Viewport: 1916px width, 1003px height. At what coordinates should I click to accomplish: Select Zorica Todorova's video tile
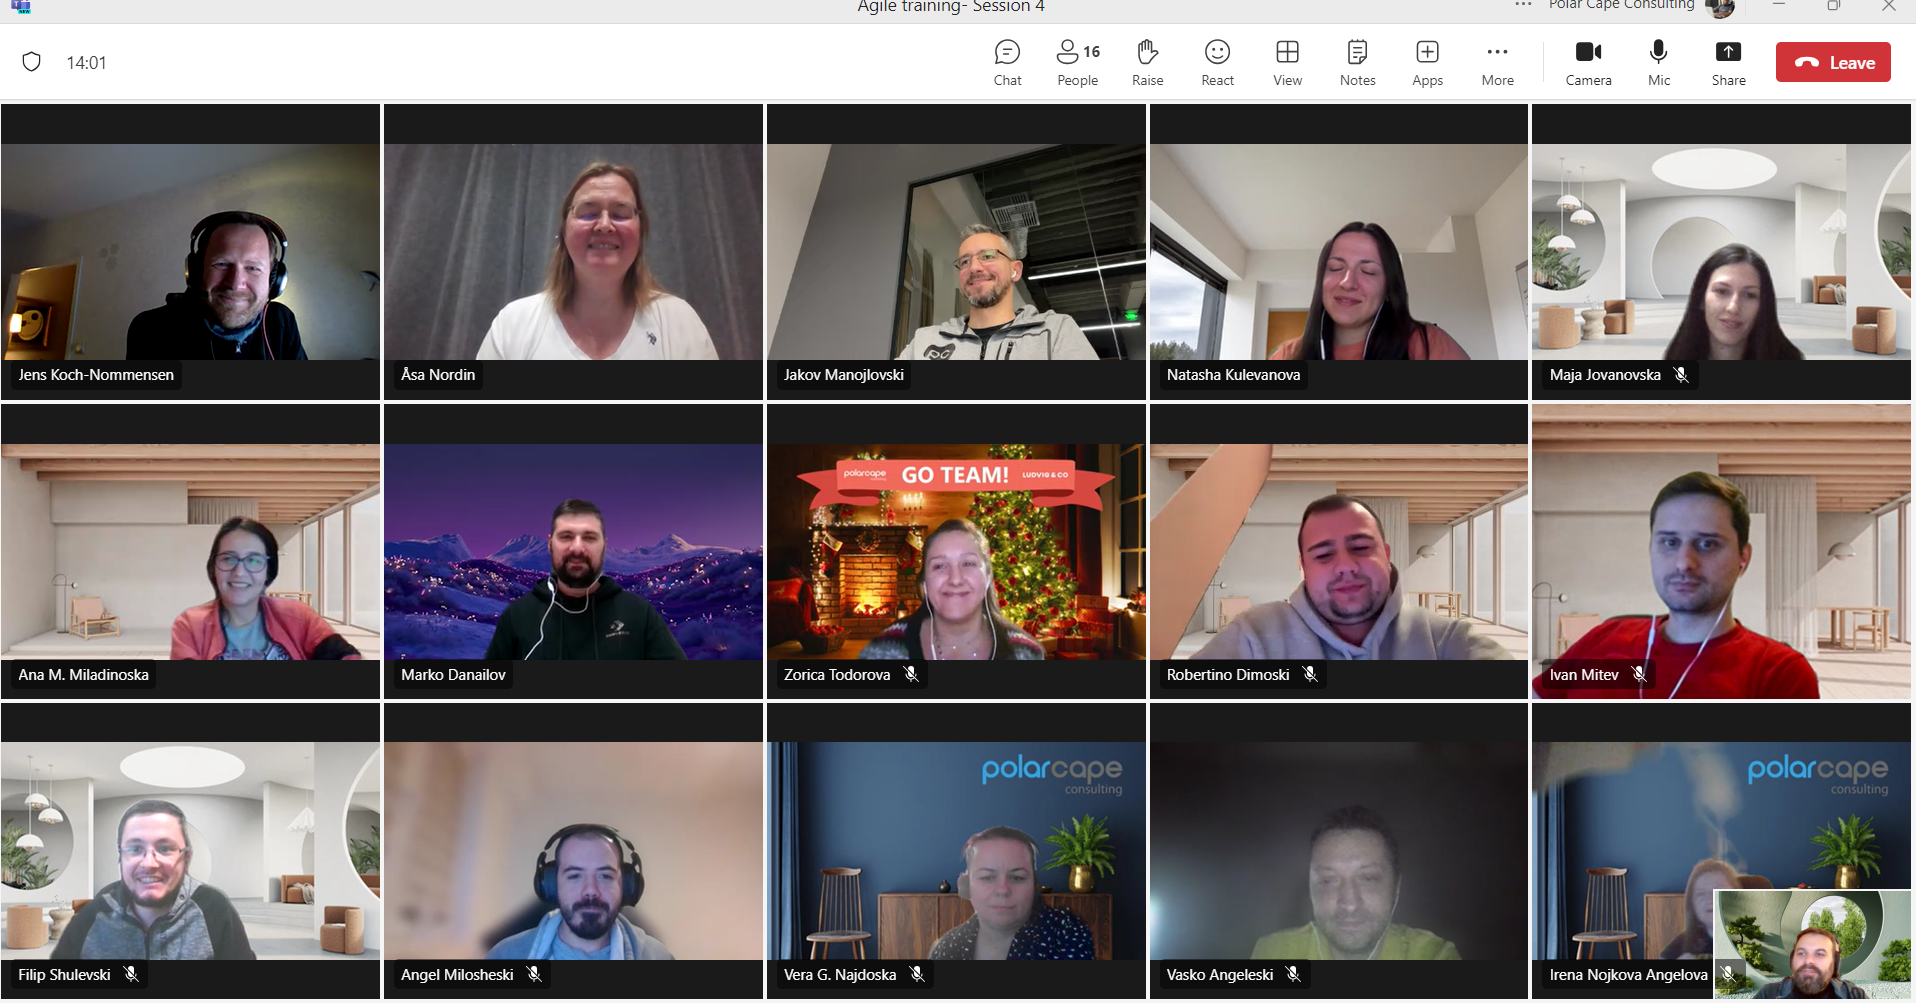pos(956,552)
